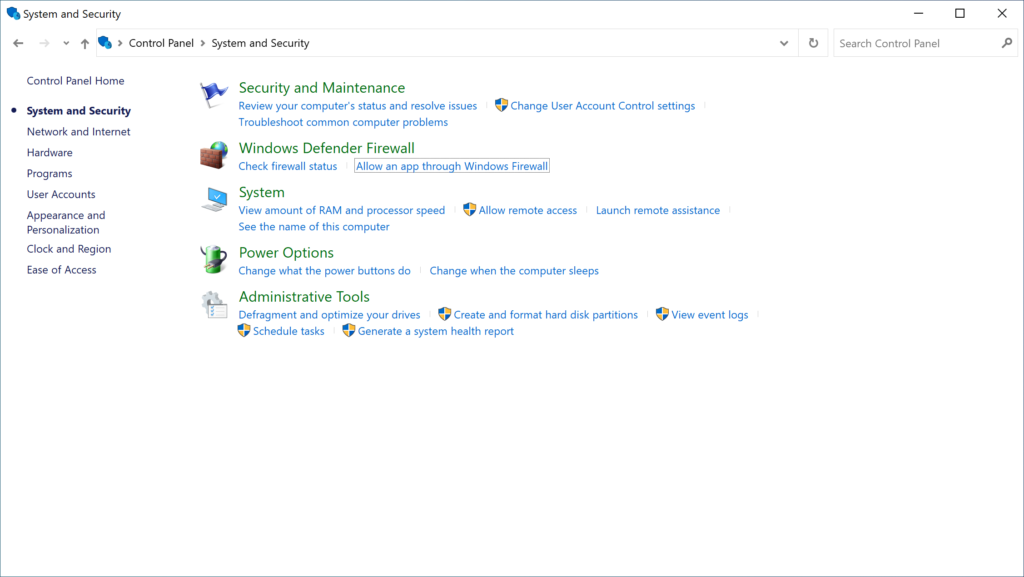Image resolution: width=1024 pixels, height=577 pixels.
Task: Click the Windows Defender Firewall brick wall icon
Action: 213,155
